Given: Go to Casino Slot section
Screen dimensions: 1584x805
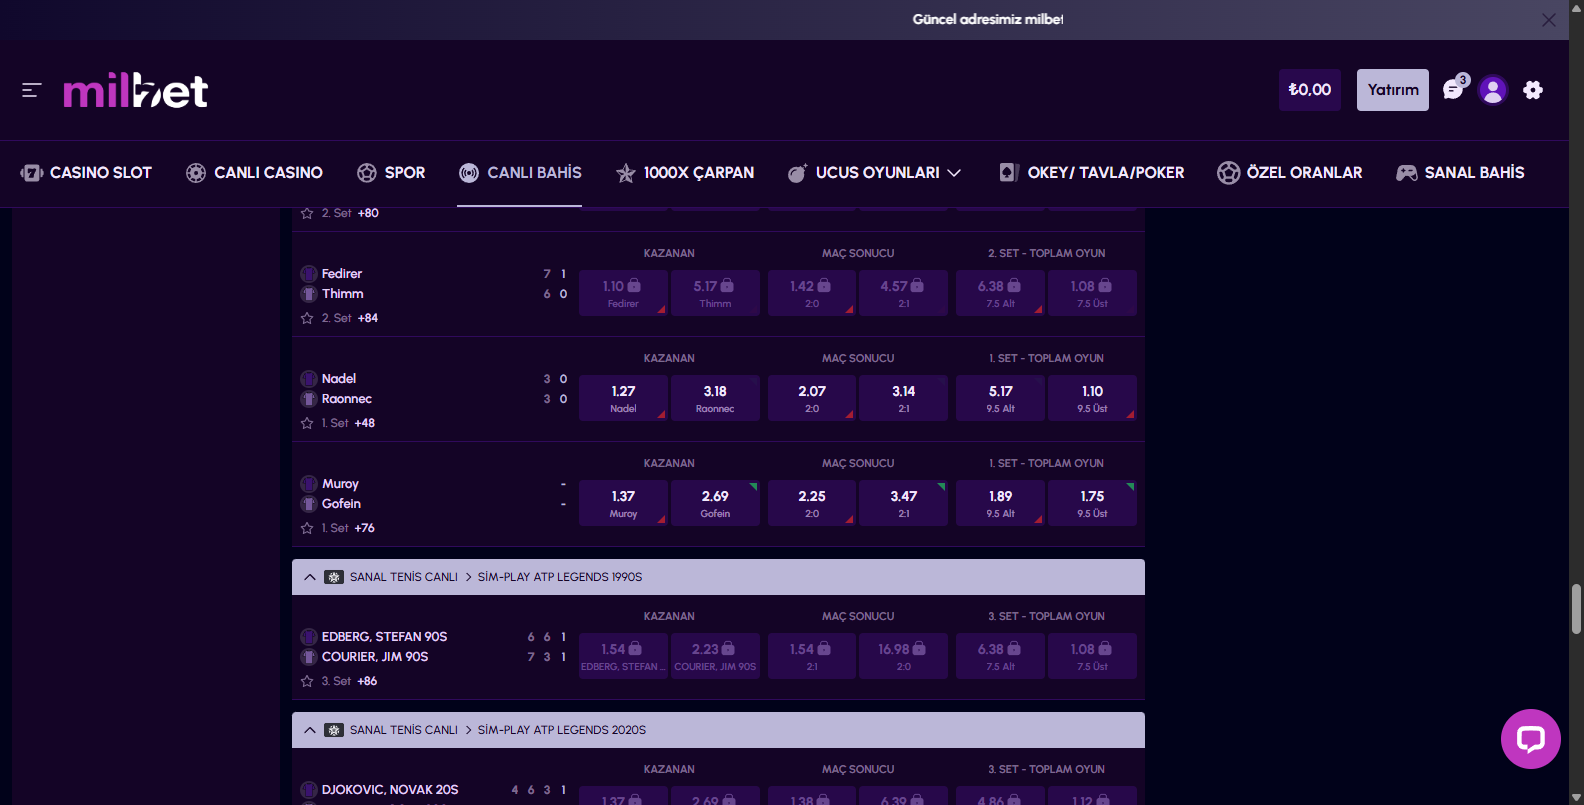Looking at the screenshot, I should click(x=86, y=173).
